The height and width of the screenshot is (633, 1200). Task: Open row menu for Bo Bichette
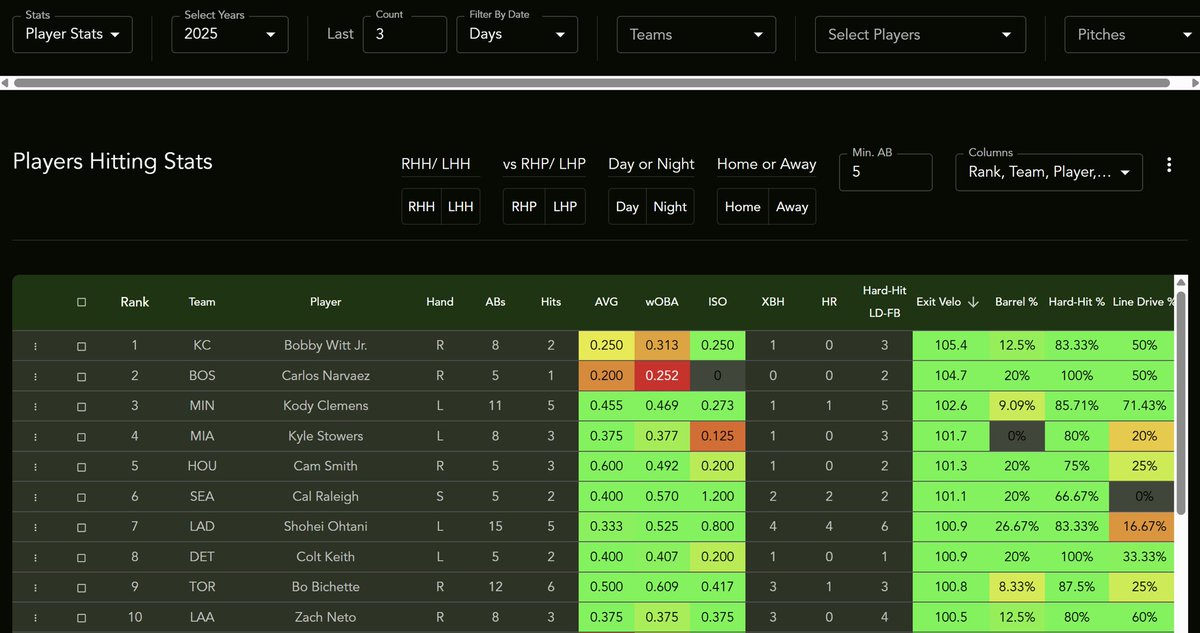pyautogui.click(x=35, y=587)
